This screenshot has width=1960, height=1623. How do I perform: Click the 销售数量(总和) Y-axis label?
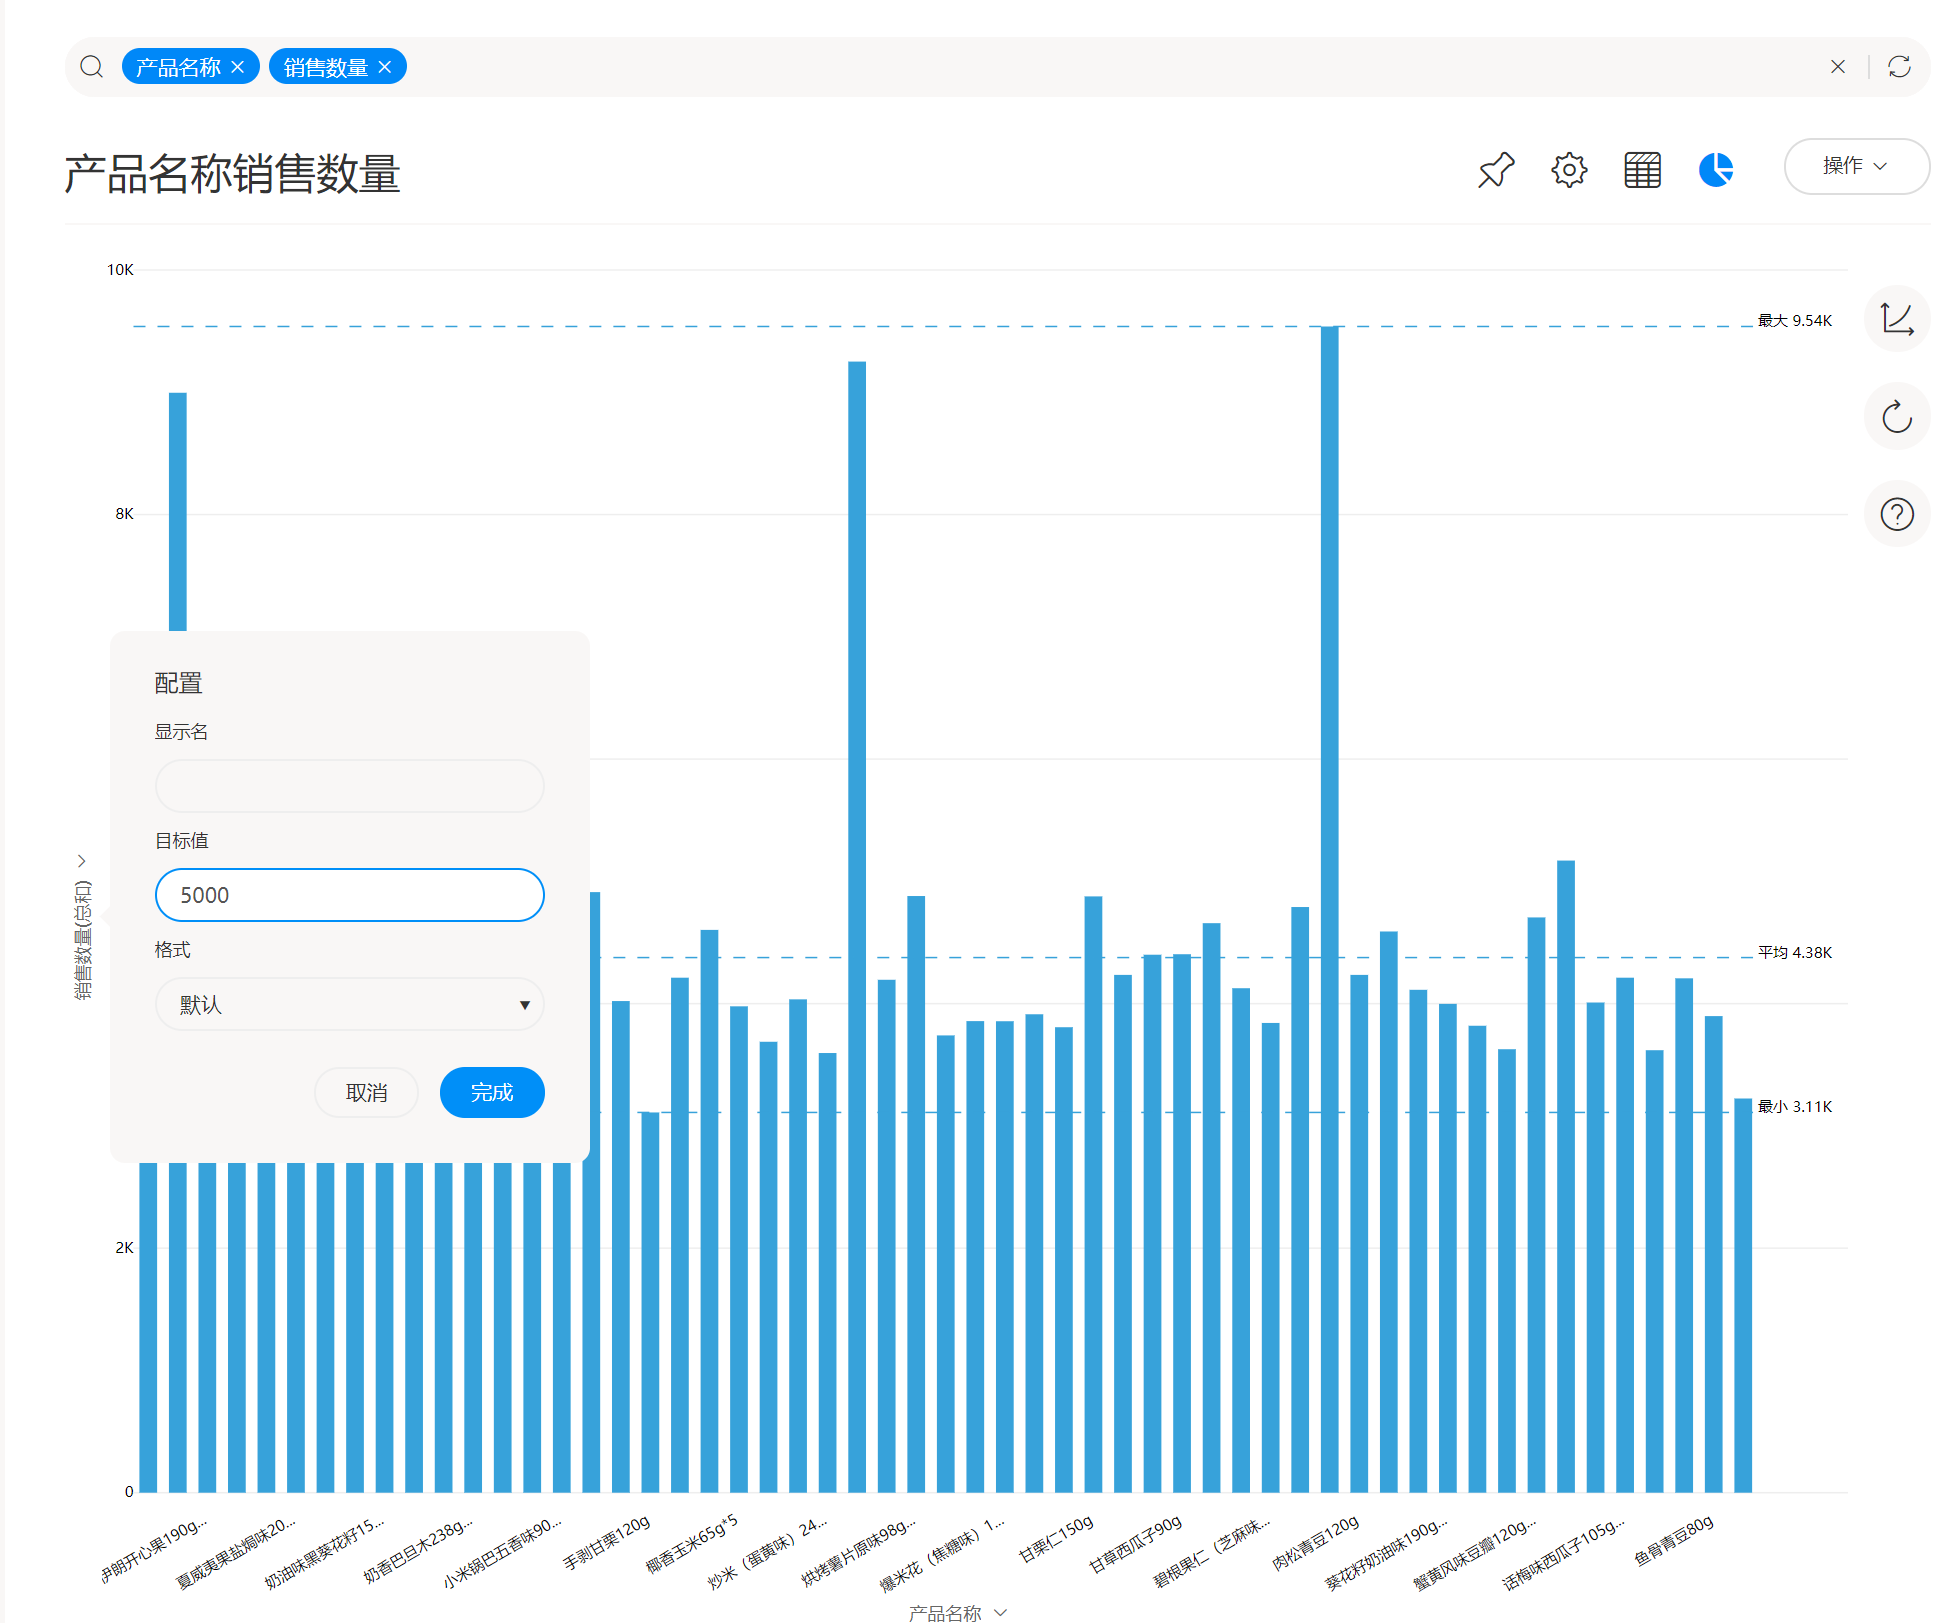point(83,940)
